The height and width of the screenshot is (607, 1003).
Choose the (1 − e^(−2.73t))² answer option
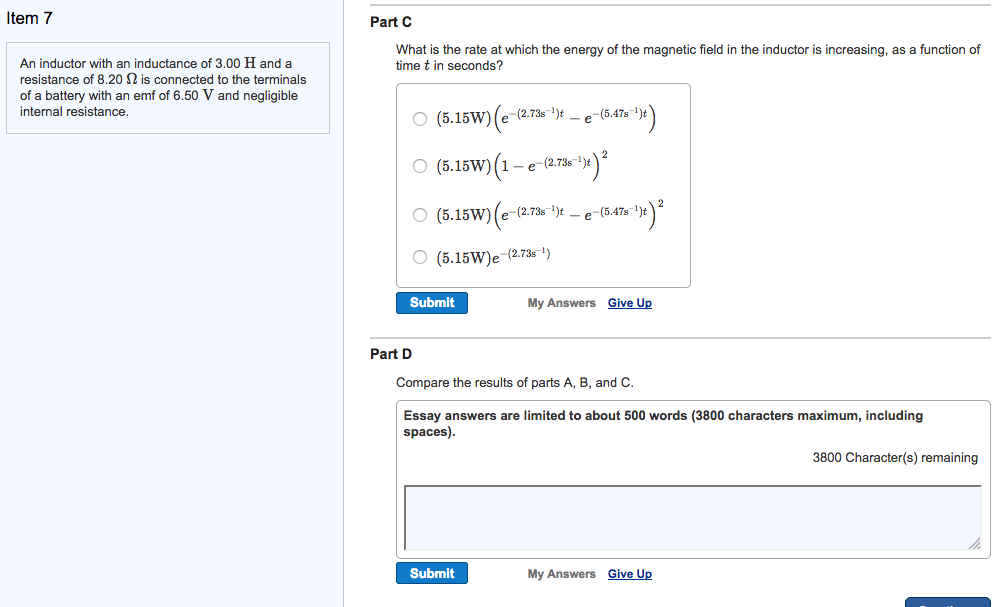pos(420,166)
